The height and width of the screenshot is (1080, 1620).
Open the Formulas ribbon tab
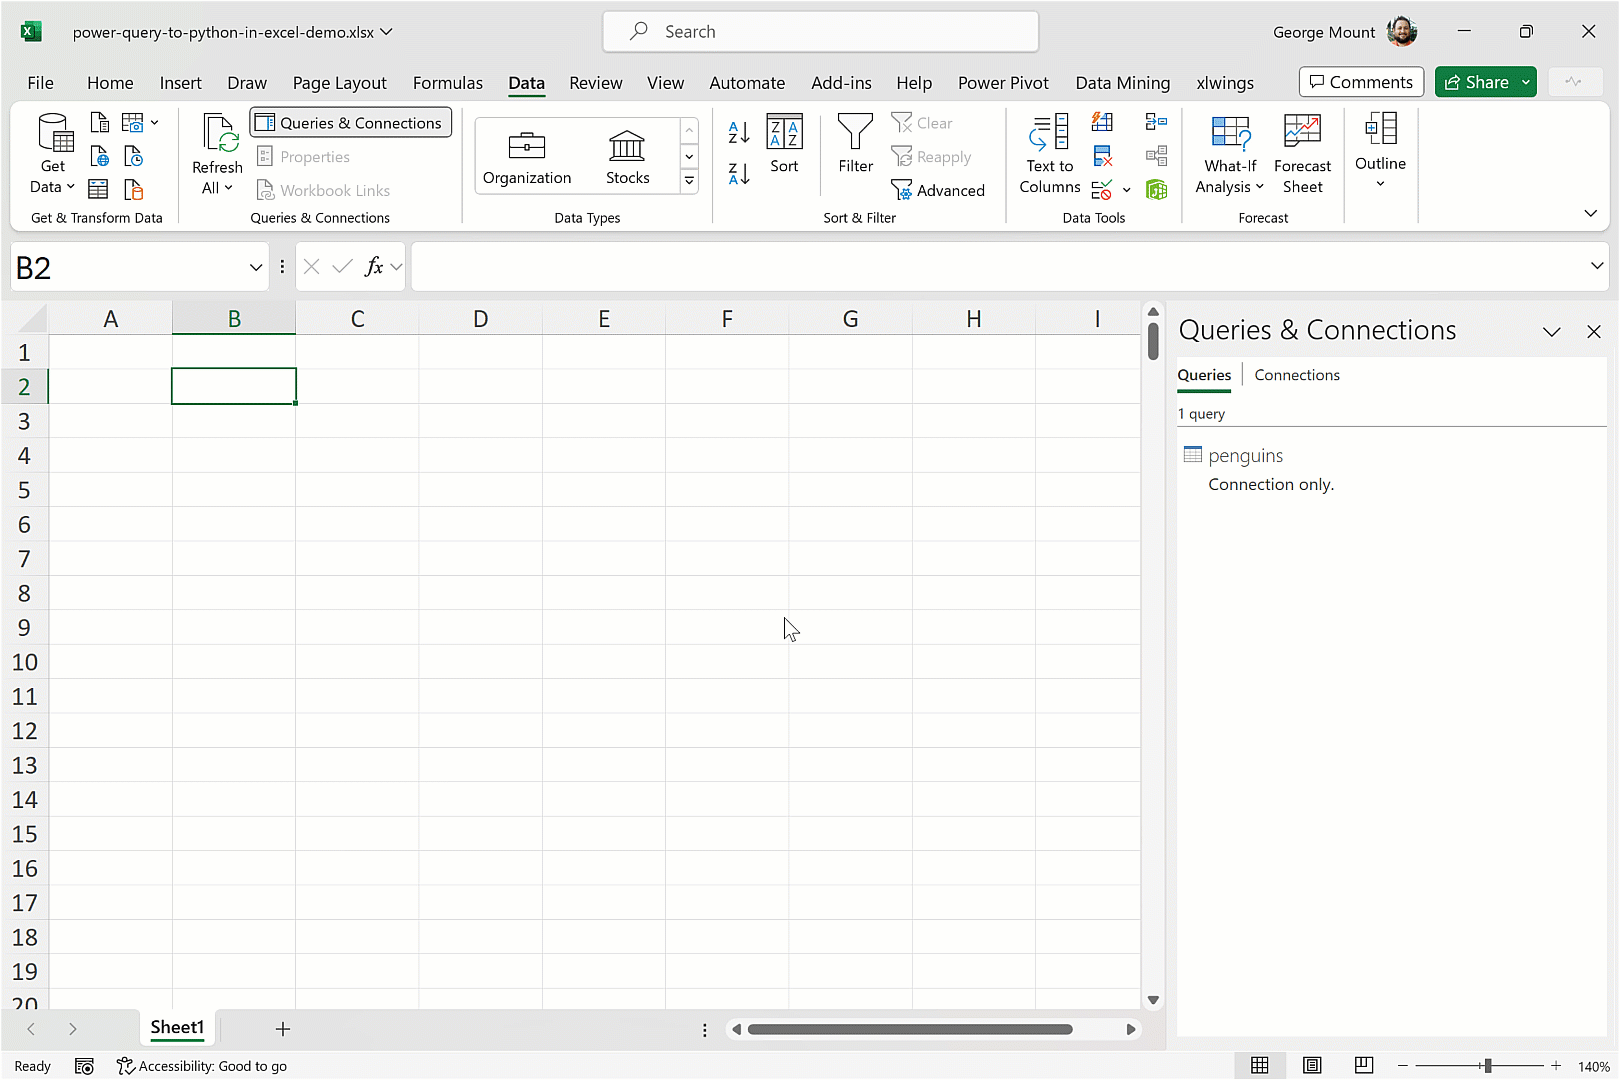pyautogui.click(x=447, y=83)
